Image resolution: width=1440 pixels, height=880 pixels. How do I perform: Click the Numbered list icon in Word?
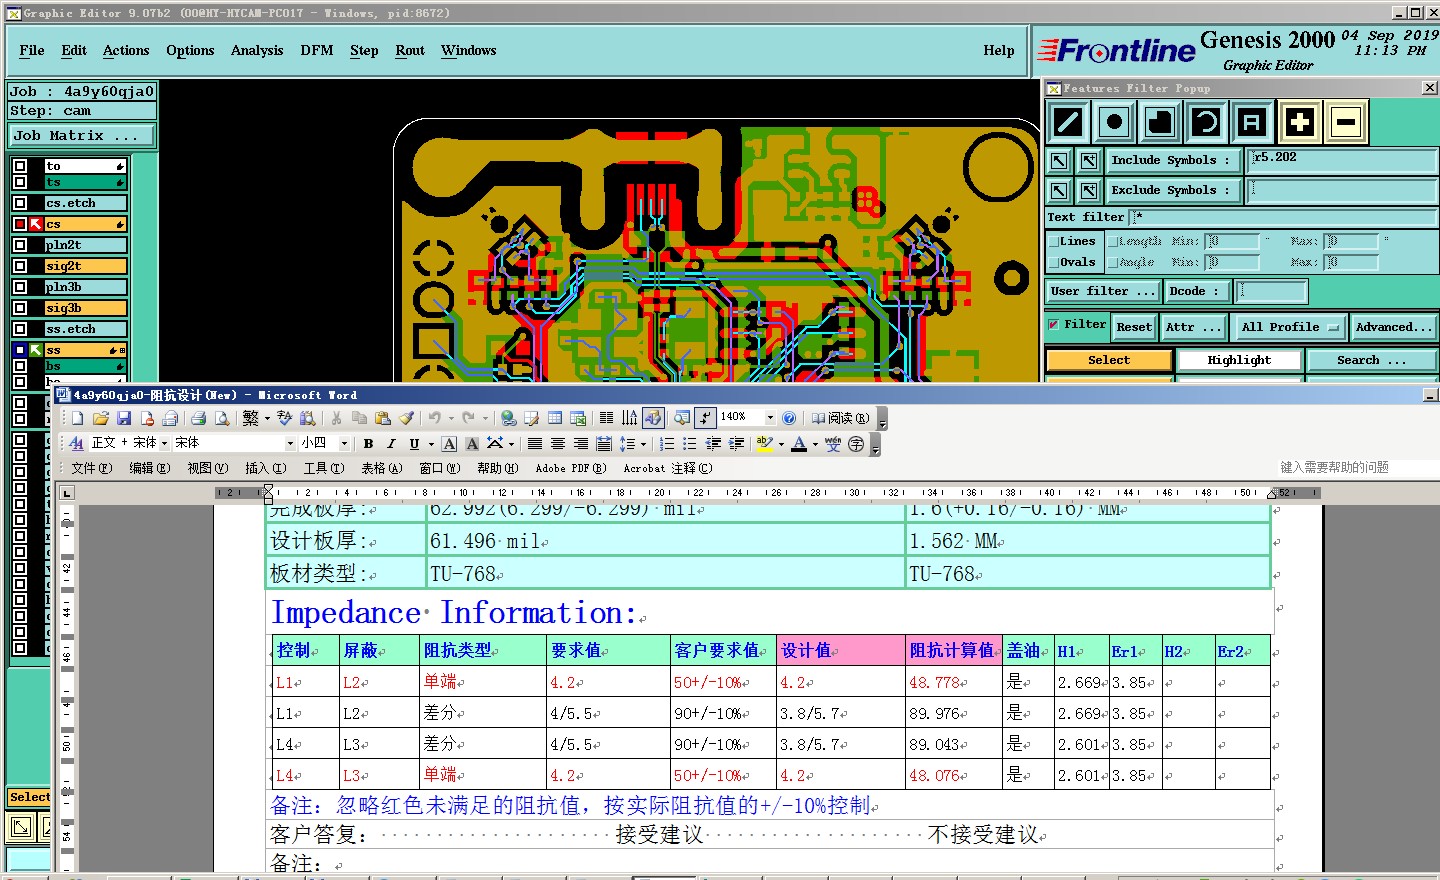coord(667,444)
